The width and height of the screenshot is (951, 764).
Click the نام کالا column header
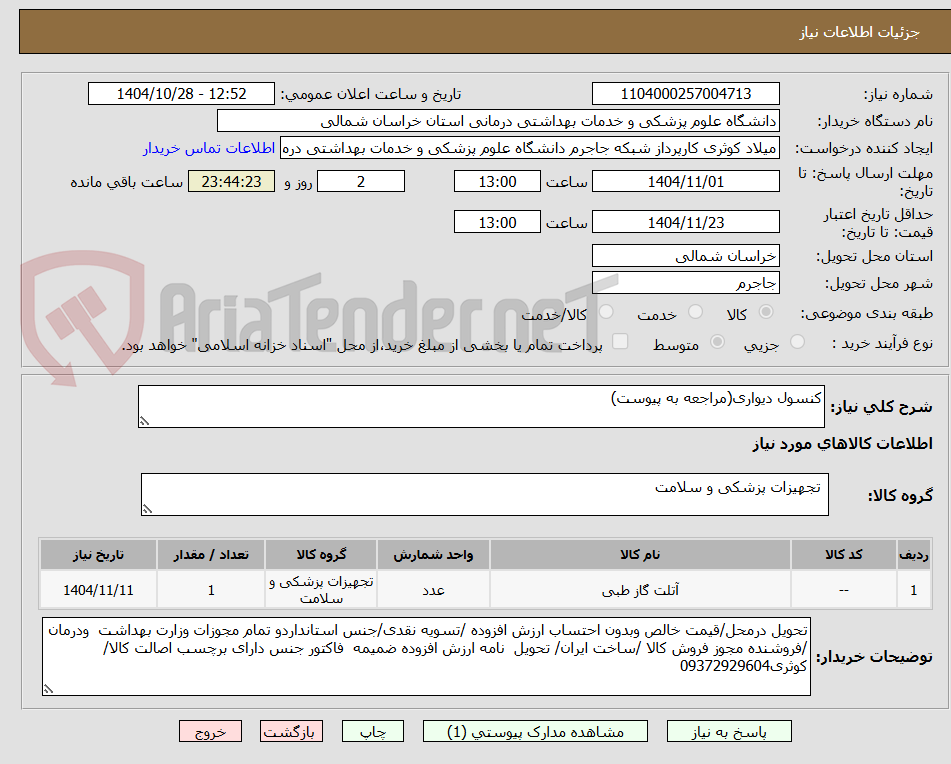click(x=640, y=555)
